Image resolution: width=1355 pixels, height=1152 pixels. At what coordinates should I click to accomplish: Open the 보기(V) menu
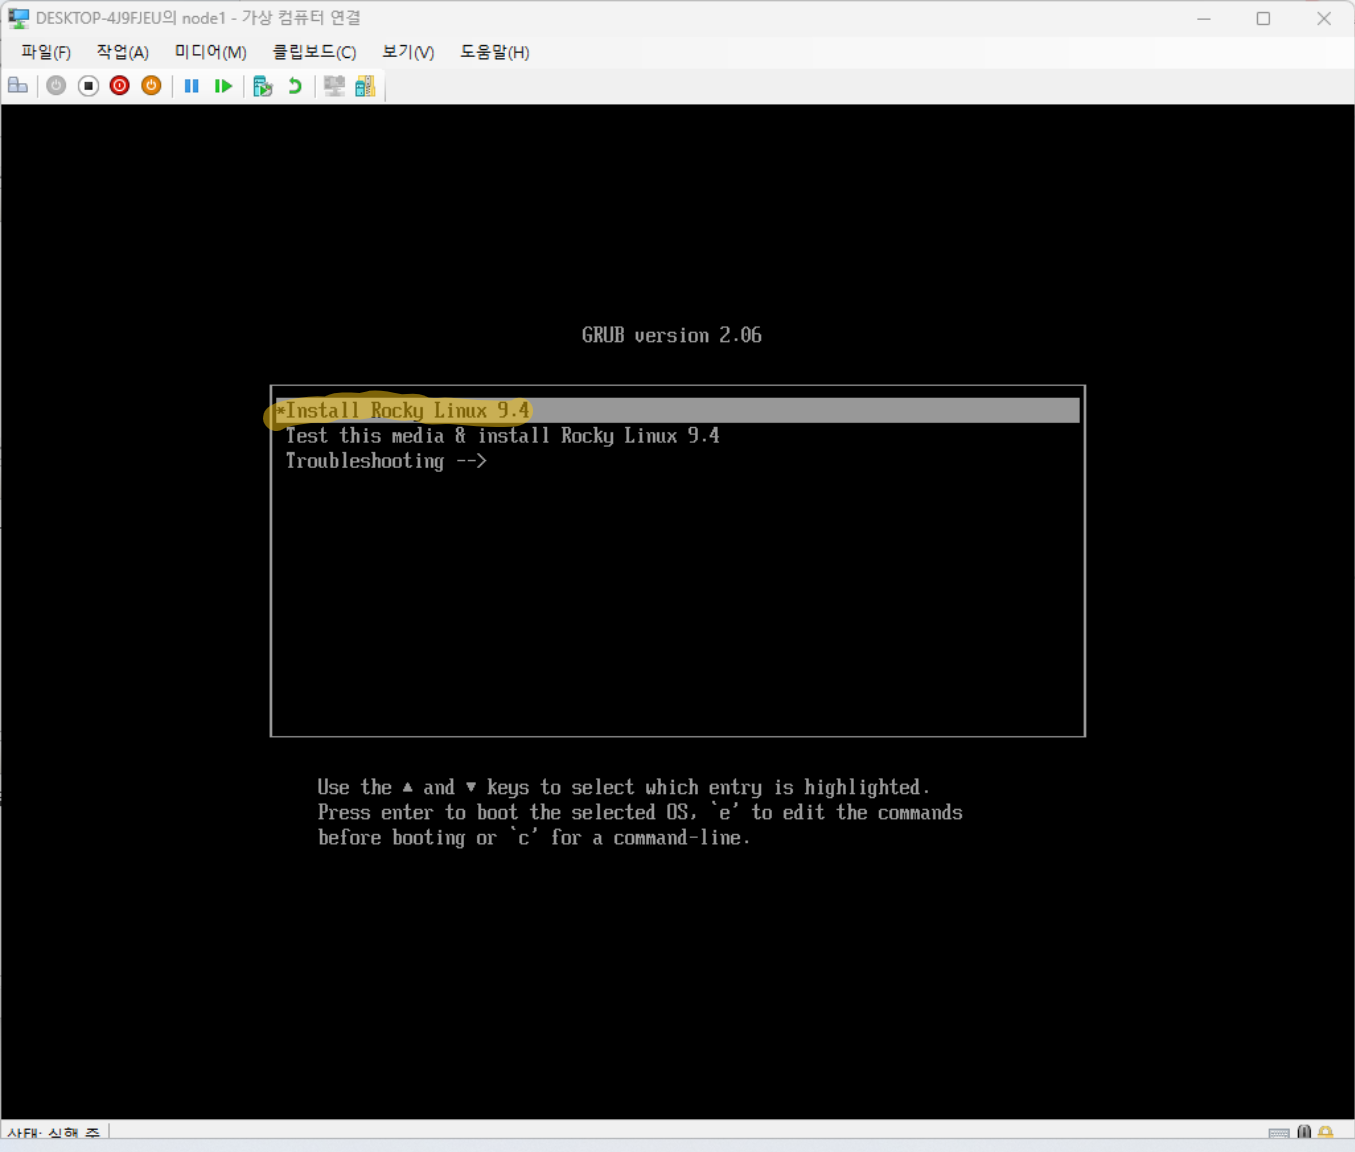click(x=408, y=52)
